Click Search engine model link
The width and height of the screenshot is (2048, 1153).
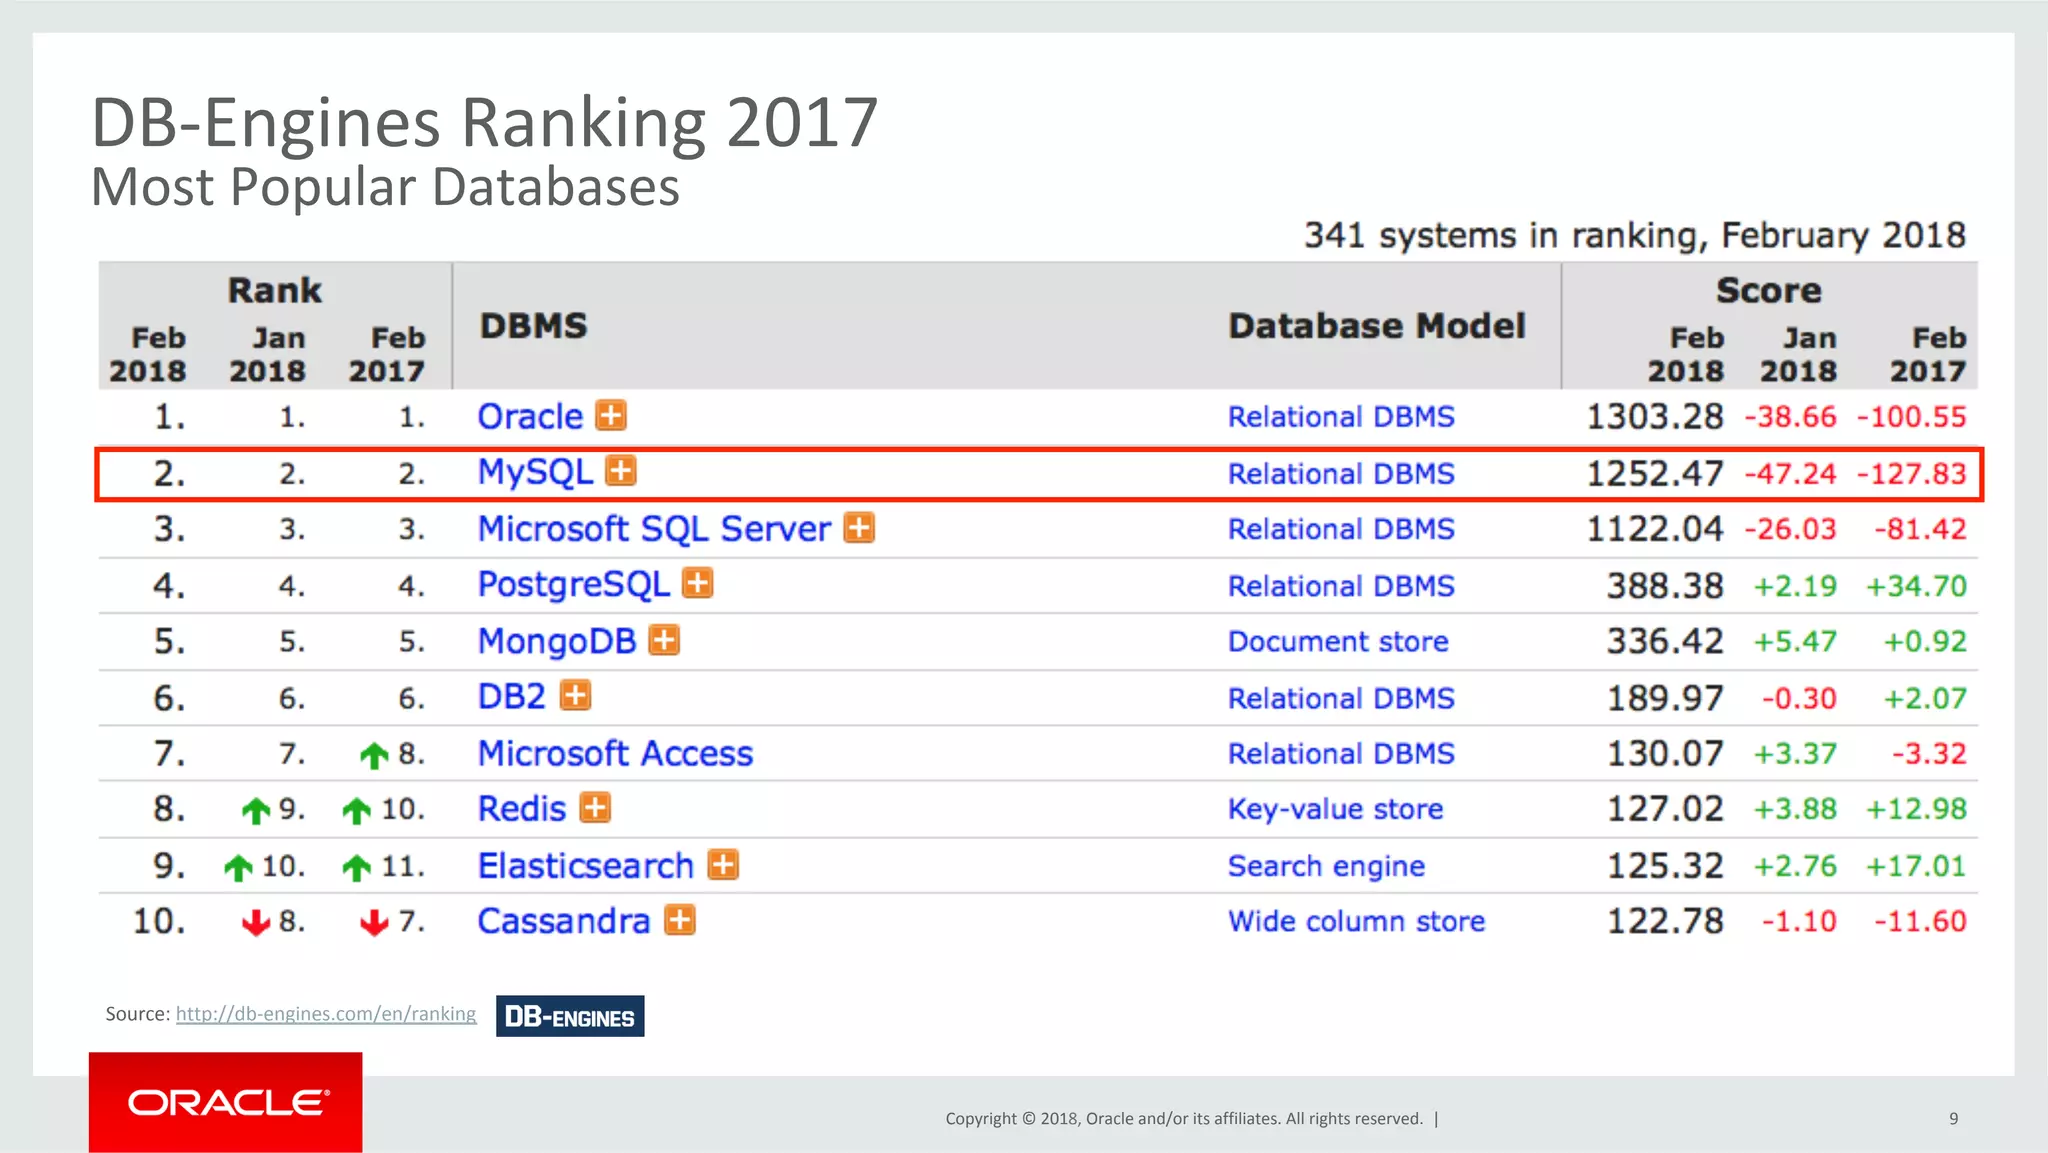coord(1327,866)
